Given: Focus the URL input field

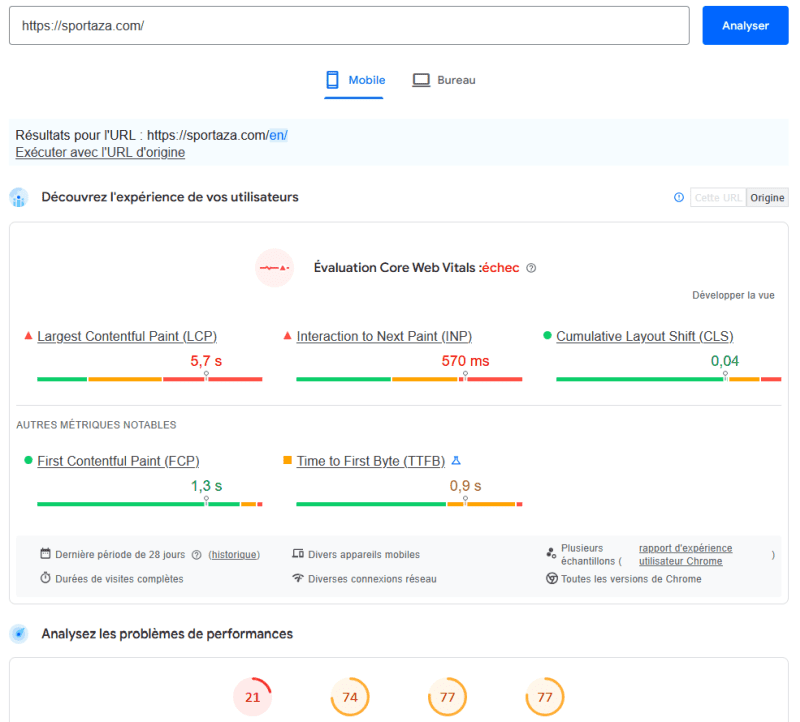Looking at the screenshot, I should 349,26.
